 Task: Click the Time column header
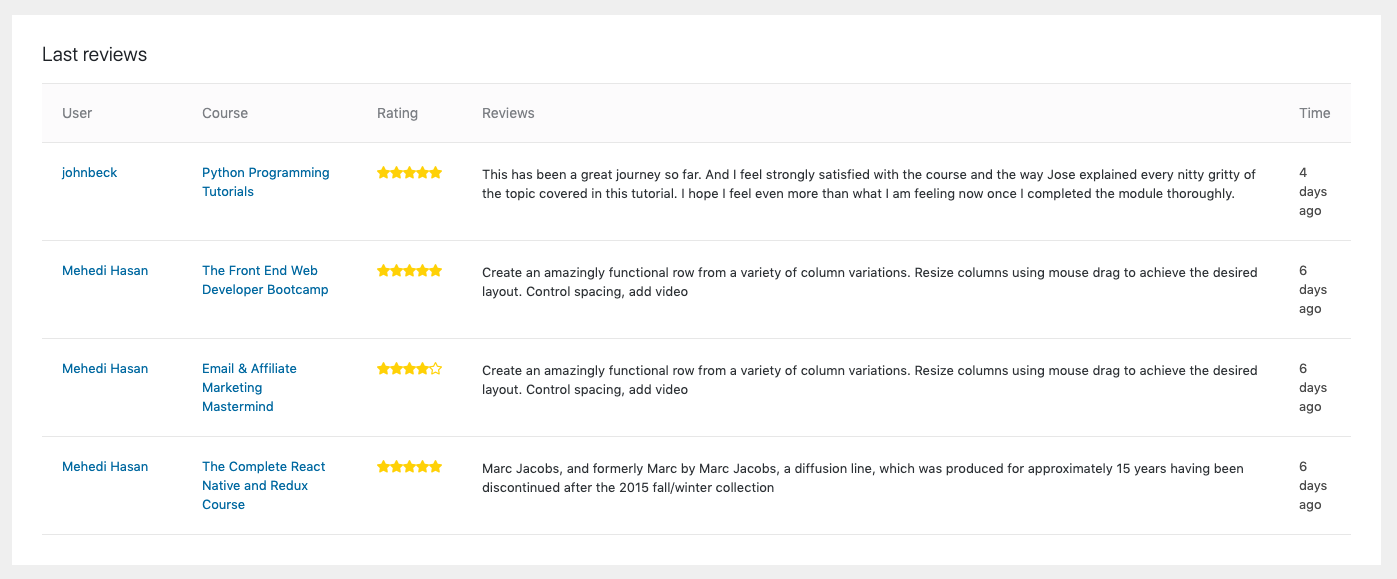tap(1315, 113)
